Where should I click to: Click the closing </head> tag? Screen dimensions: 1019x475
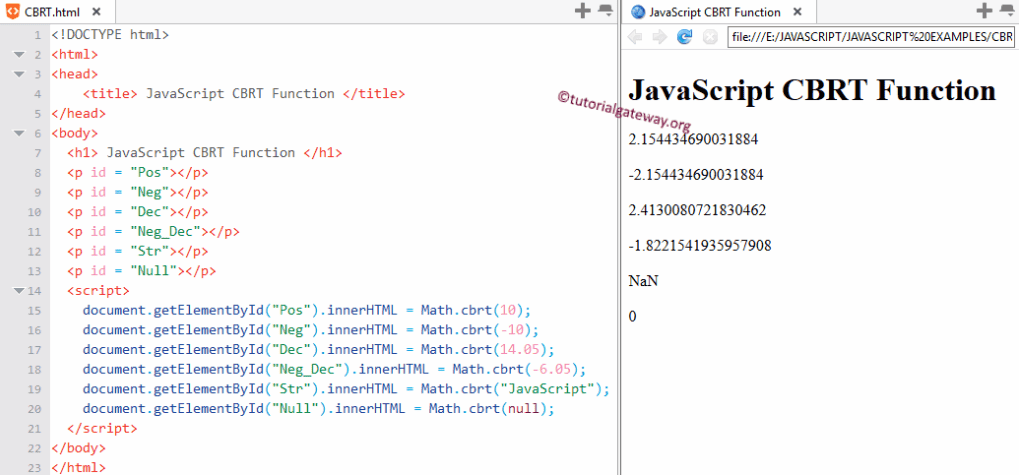78,114
